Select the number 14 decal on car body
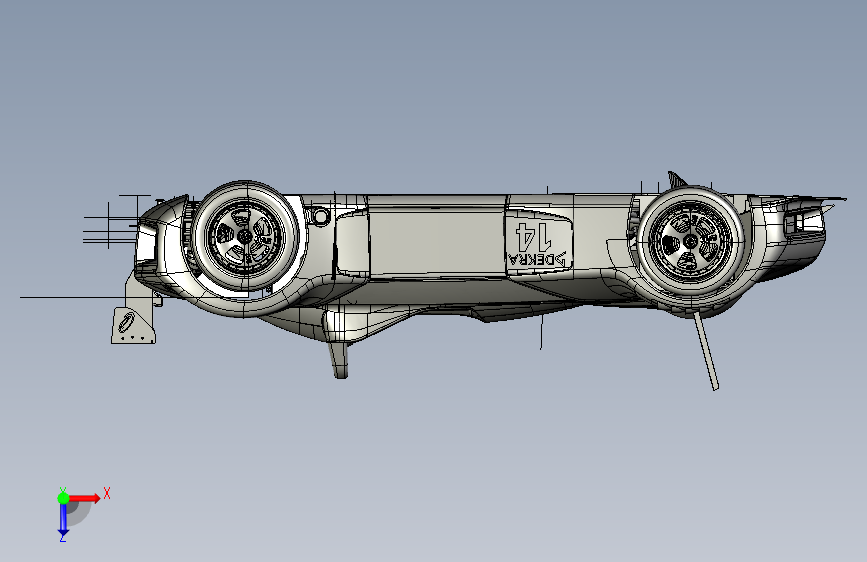The width and height of the screenshot is (867, 562). (x=533, y=236)
